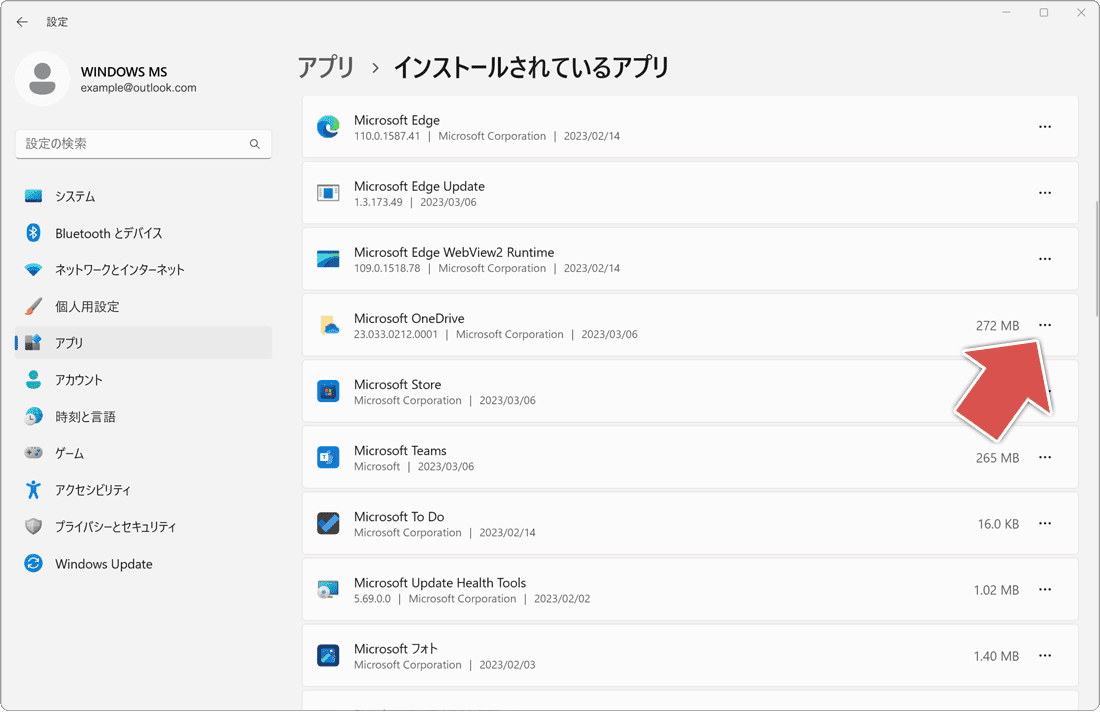
Task: Expand options for Microsoft To Do
Action: click(1045, 523)
